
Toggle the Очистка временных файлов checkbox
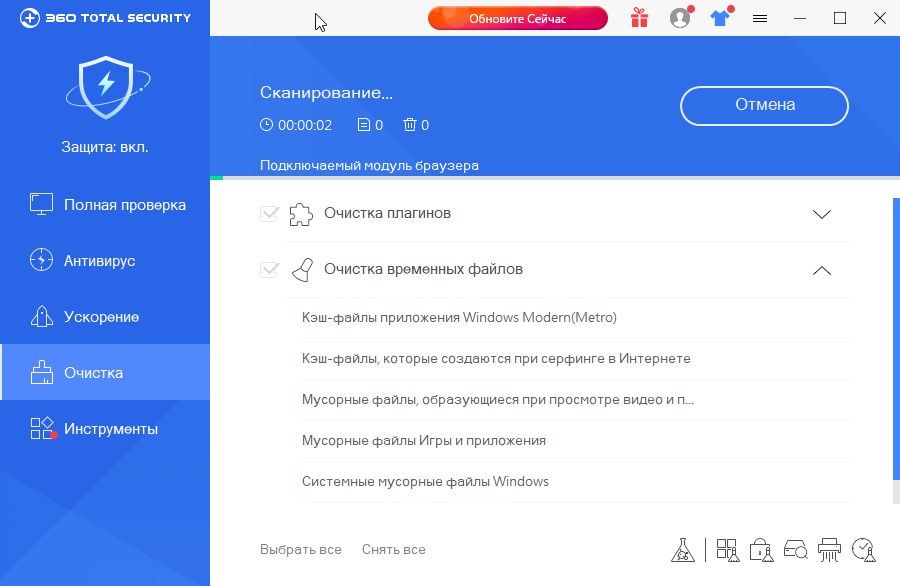(x=269, y=270)
